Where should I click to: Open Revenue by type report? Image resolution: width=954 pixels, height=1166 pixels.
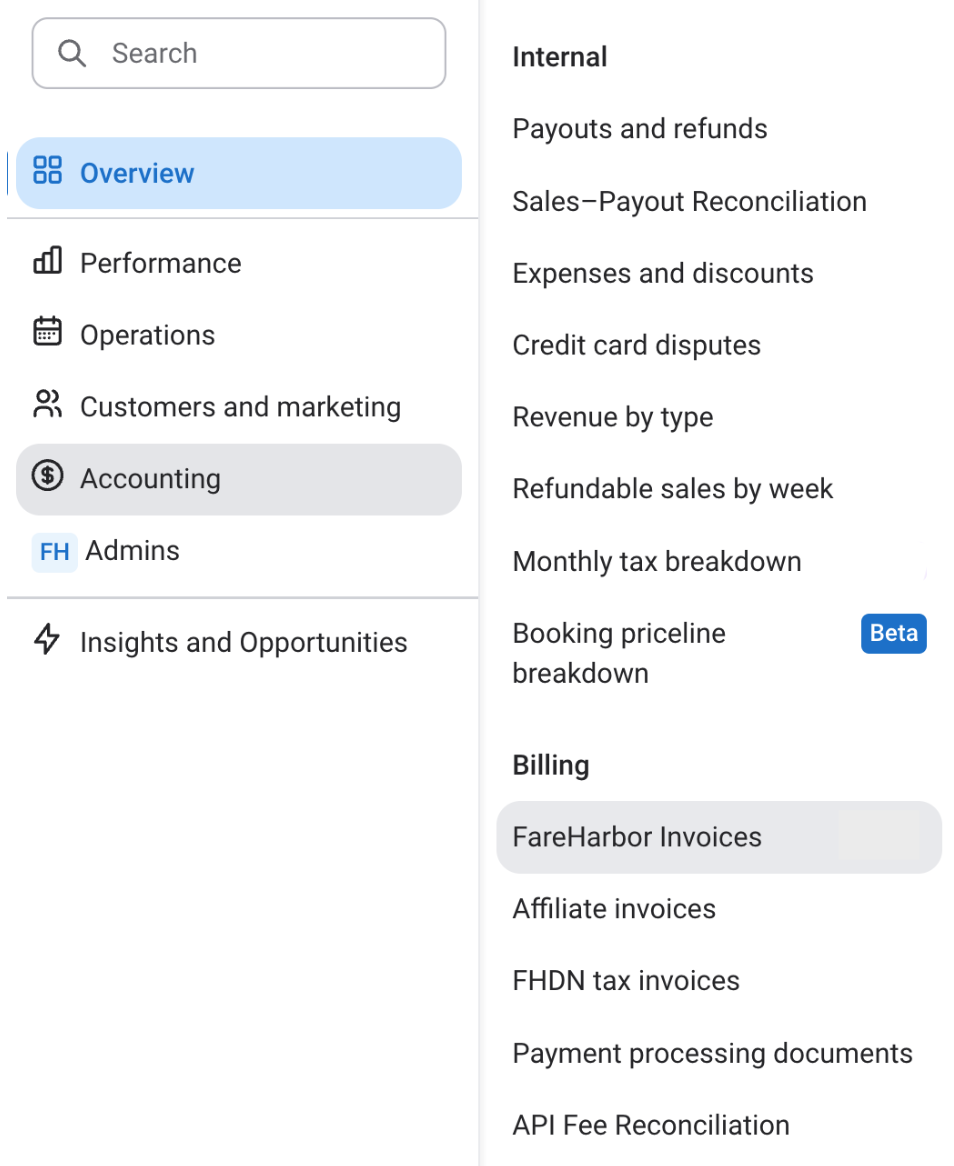point(613,417)
